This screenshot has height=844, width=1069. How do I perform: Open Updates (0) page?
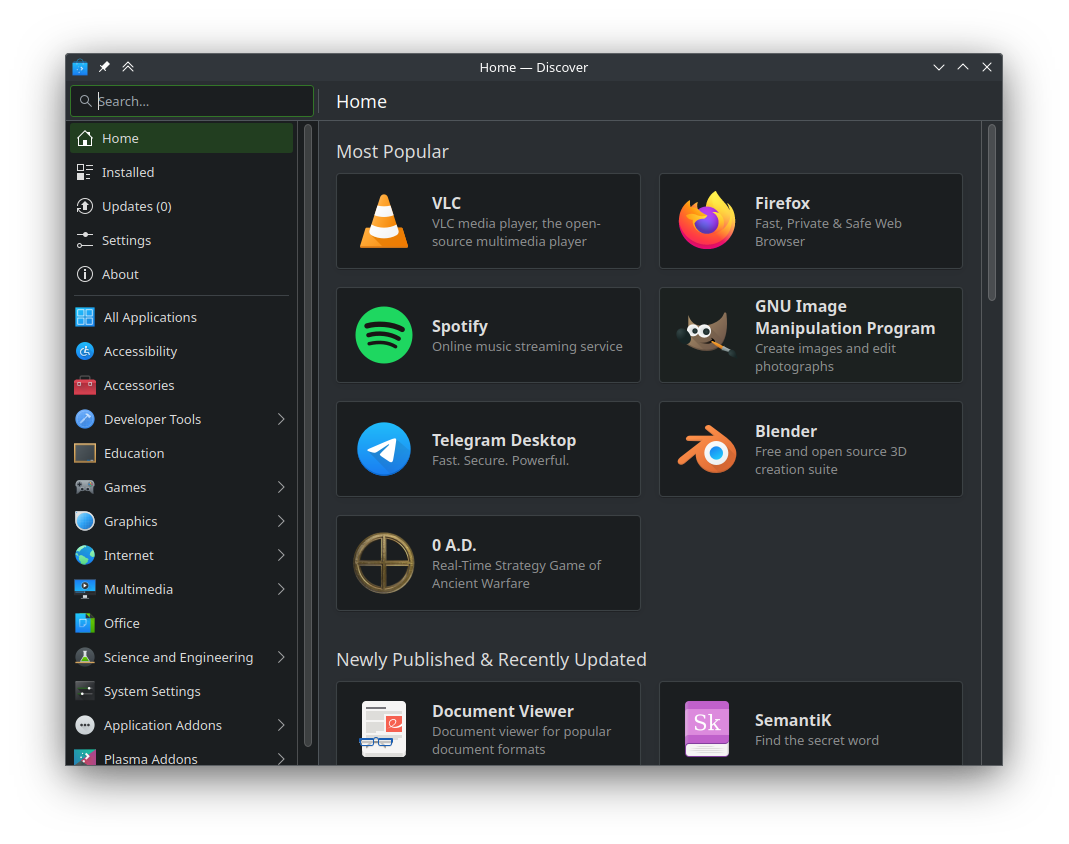pyautogui.click(x=181, y=207)
